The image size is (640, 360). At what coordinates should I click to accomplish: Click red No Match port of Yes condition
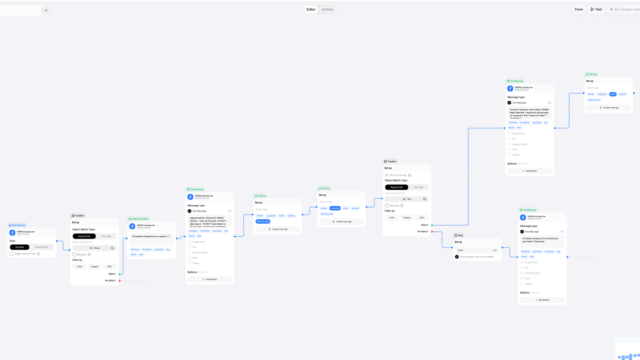coord(432,232)
